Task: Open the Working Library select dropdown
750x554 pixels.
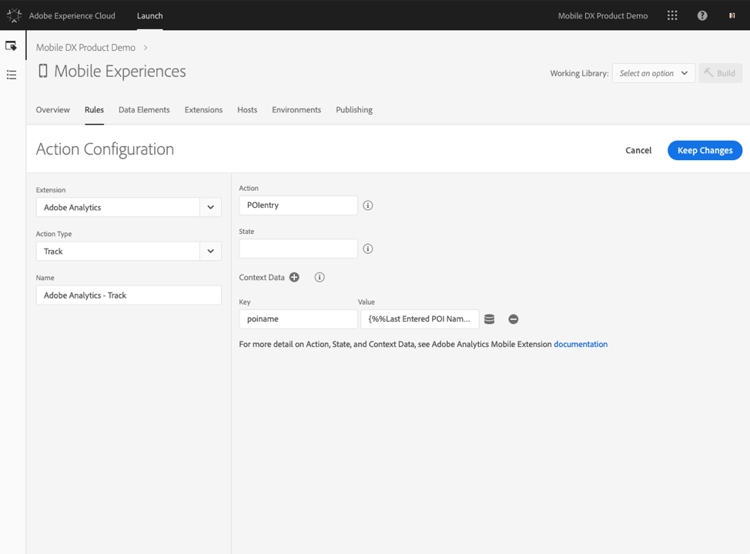Action: click(653, 73)
